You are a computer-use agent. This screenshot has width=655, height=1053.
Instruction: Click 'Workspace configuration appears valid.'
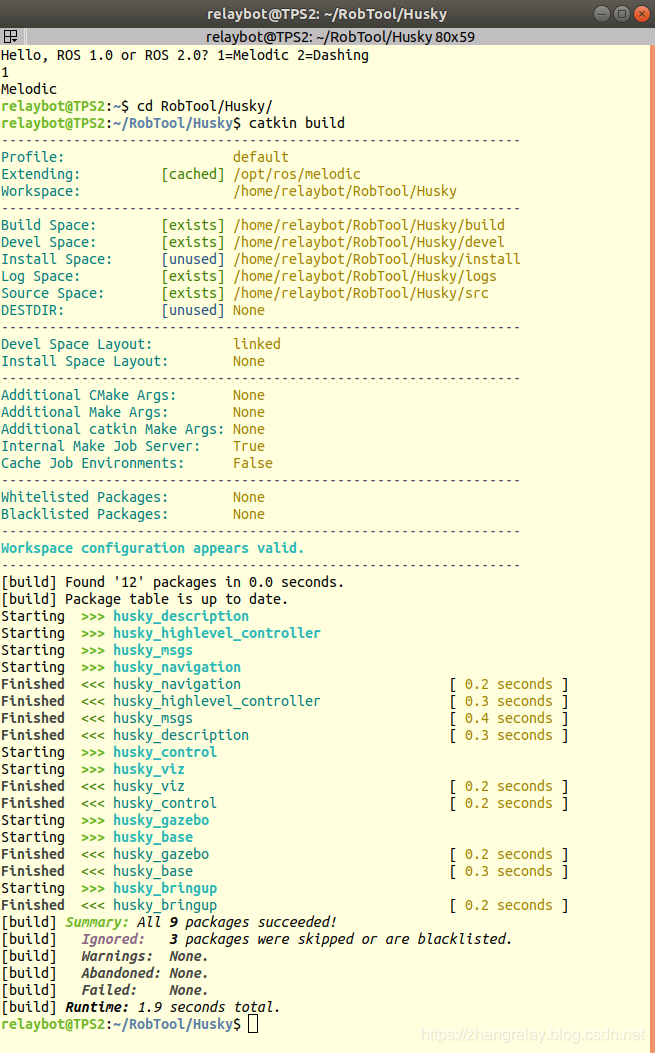click(x=152, y=548)
